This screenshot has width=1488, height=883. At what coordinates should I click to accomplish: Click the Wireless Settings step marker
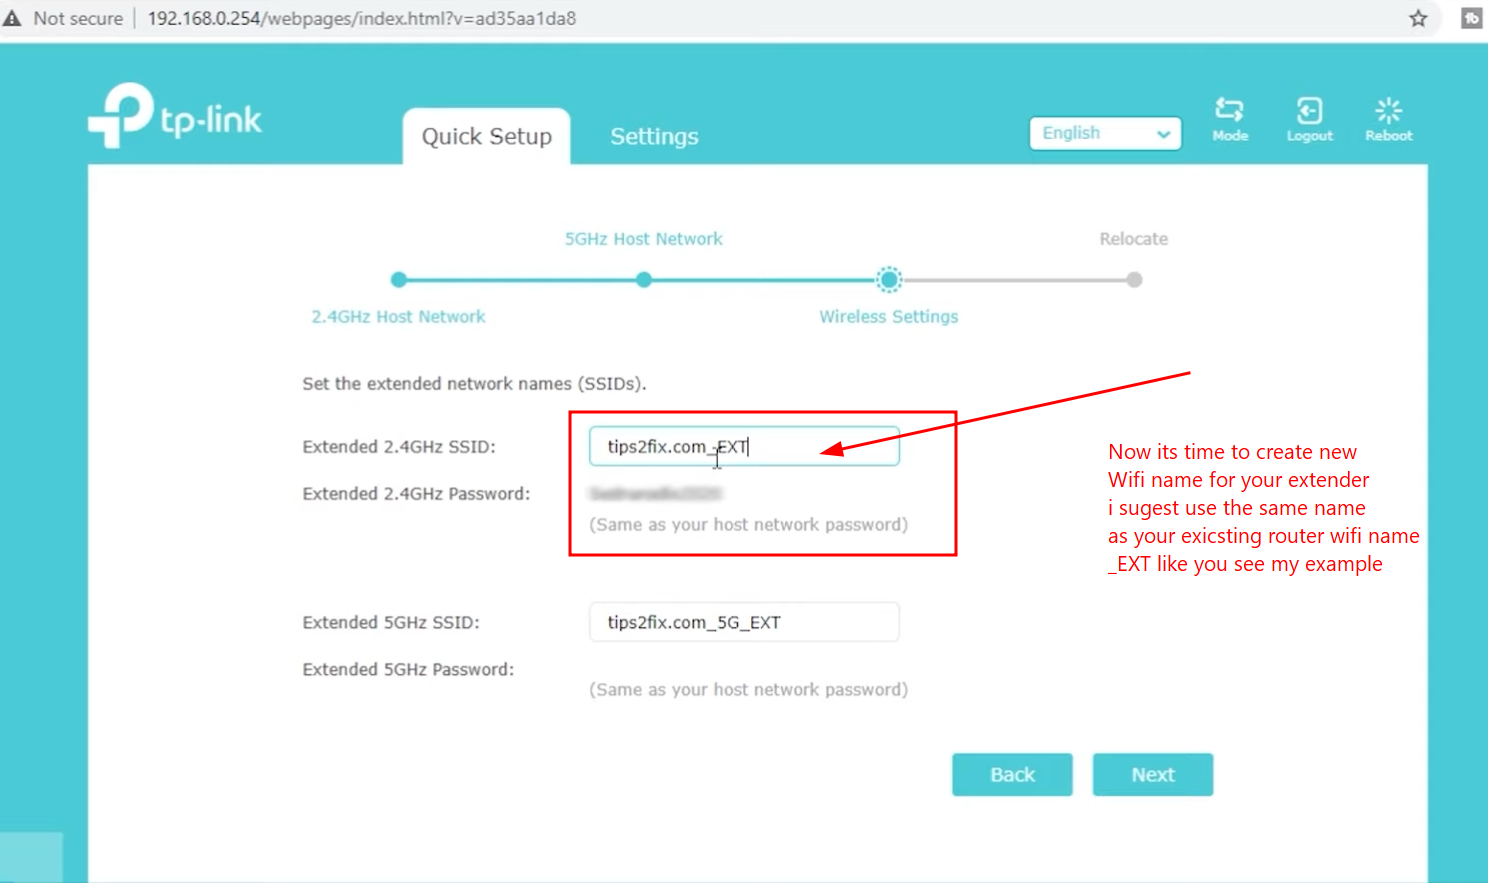coord(889,280)
